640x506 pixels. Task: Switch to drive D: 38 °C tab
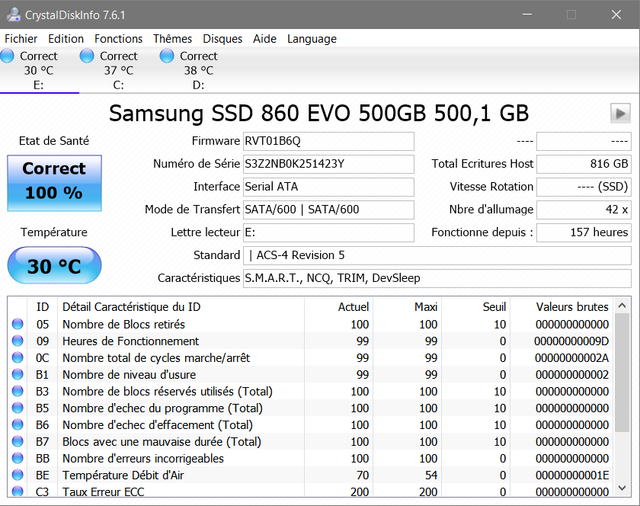tap(198, 70)
